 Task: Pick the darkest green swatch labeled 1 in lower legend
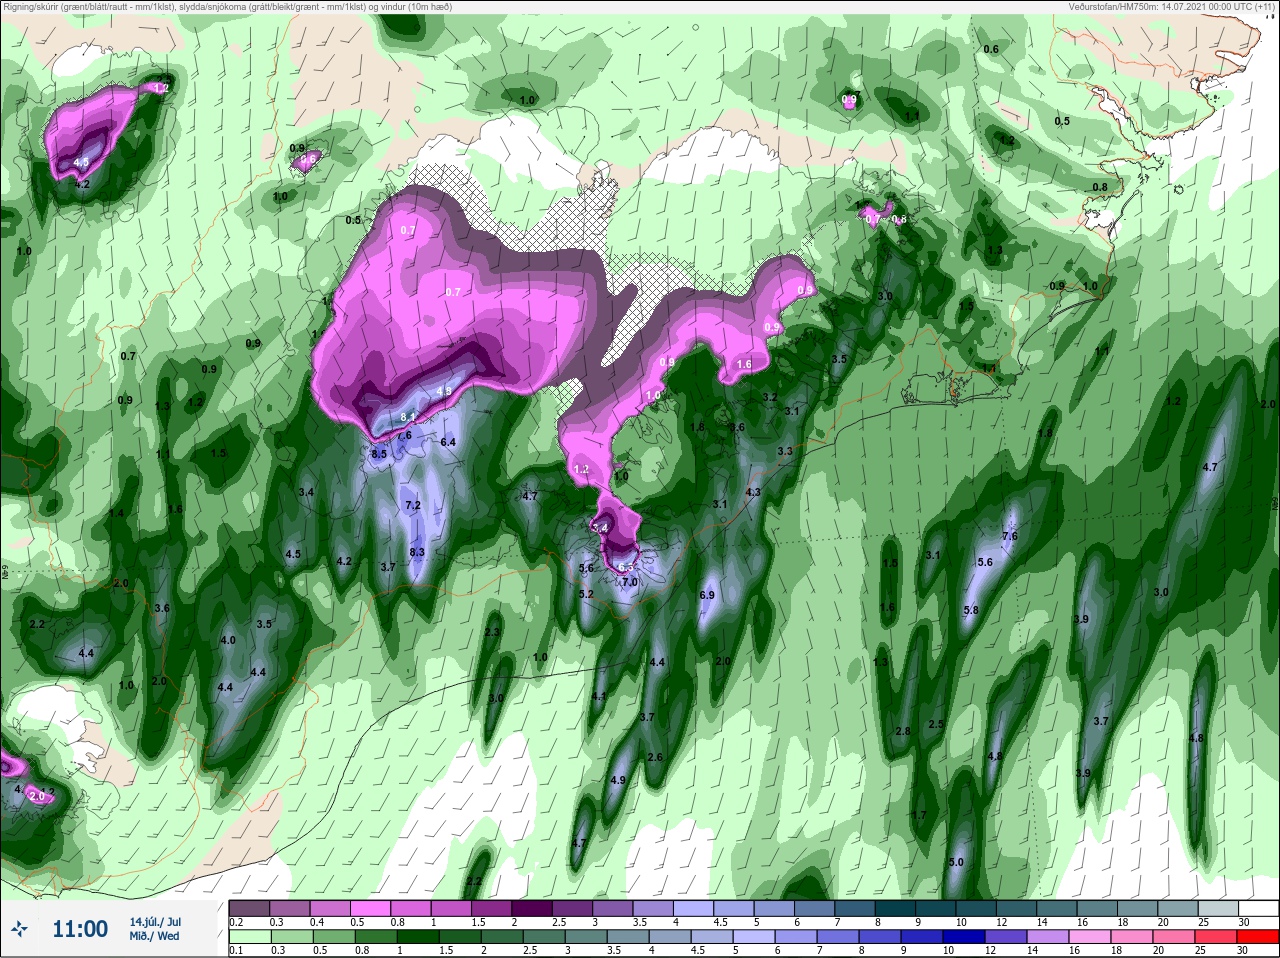click(416, 938)
